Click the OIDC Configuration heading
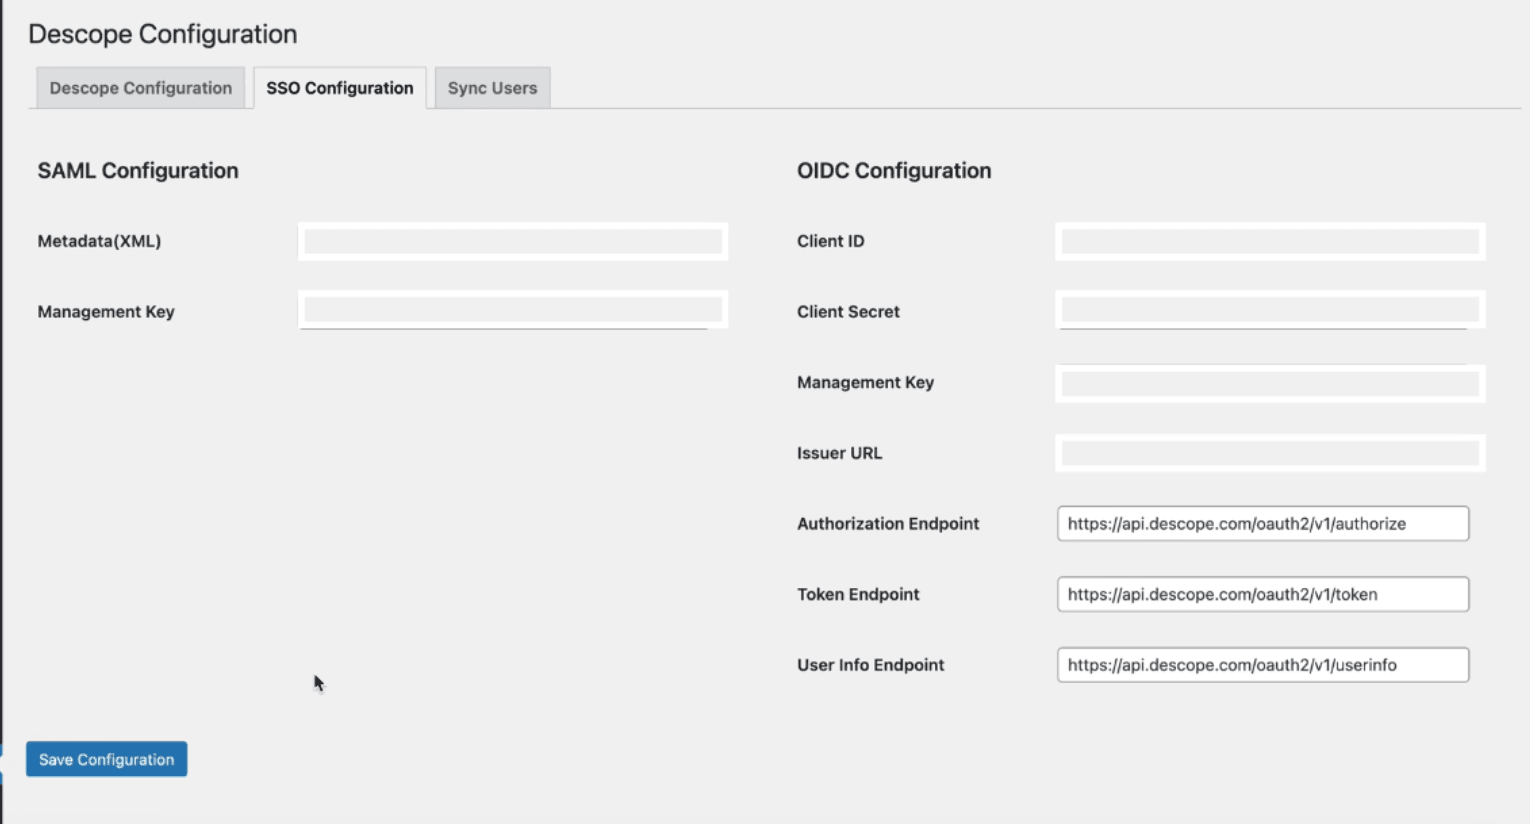1530x824 pixels. (x=892, y=170)
